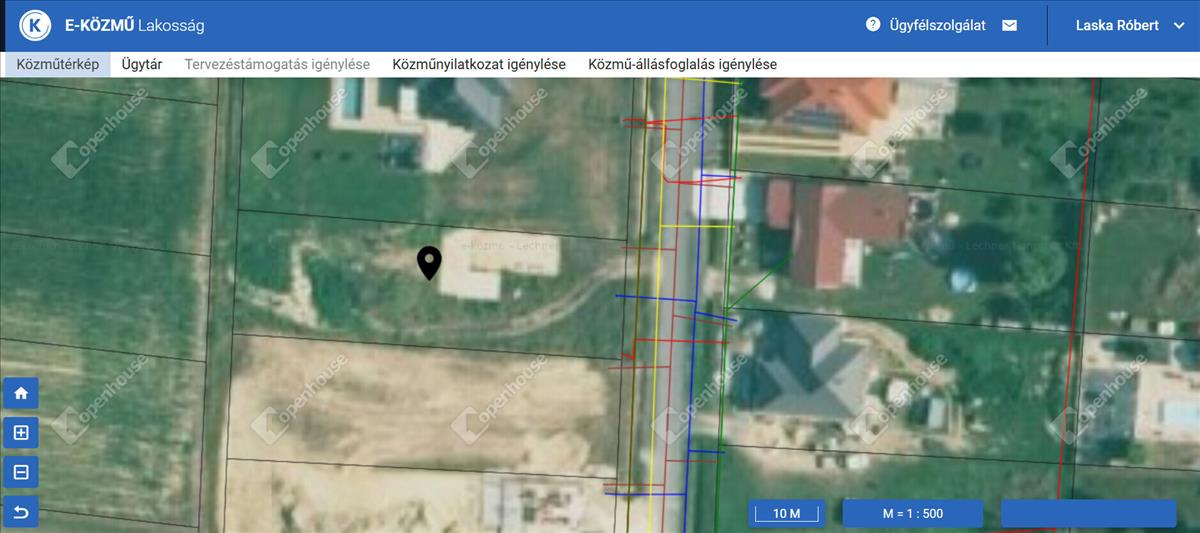Click the black location pin marker
The height and width of the screenshot is (533, 1200).
pos(429,262)
